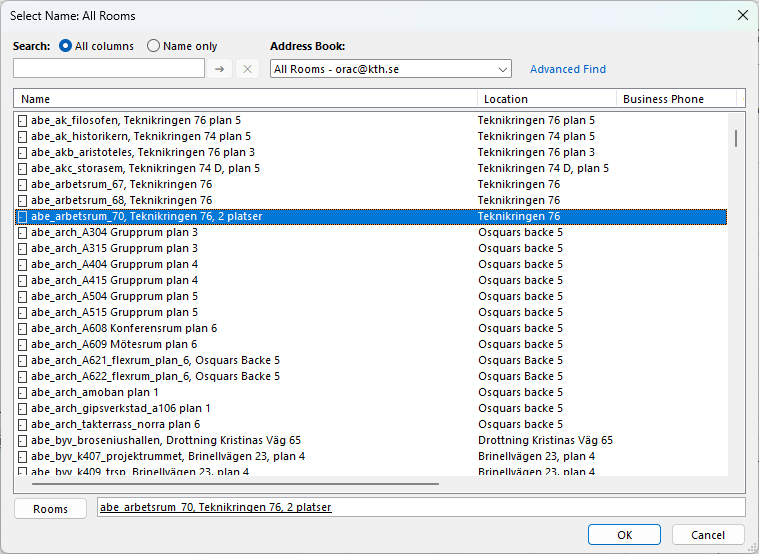759x554 pixels.
Task: Click room icon beside abe_arch_A315 Grupprum
Action: pos(22,248)
